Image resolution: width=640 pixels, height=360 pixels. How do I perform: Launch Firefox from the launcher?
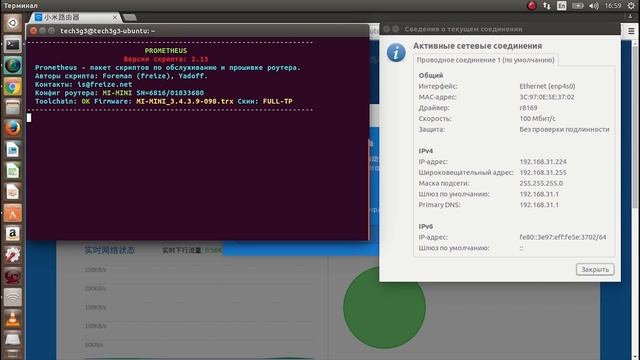click(12, 129)
